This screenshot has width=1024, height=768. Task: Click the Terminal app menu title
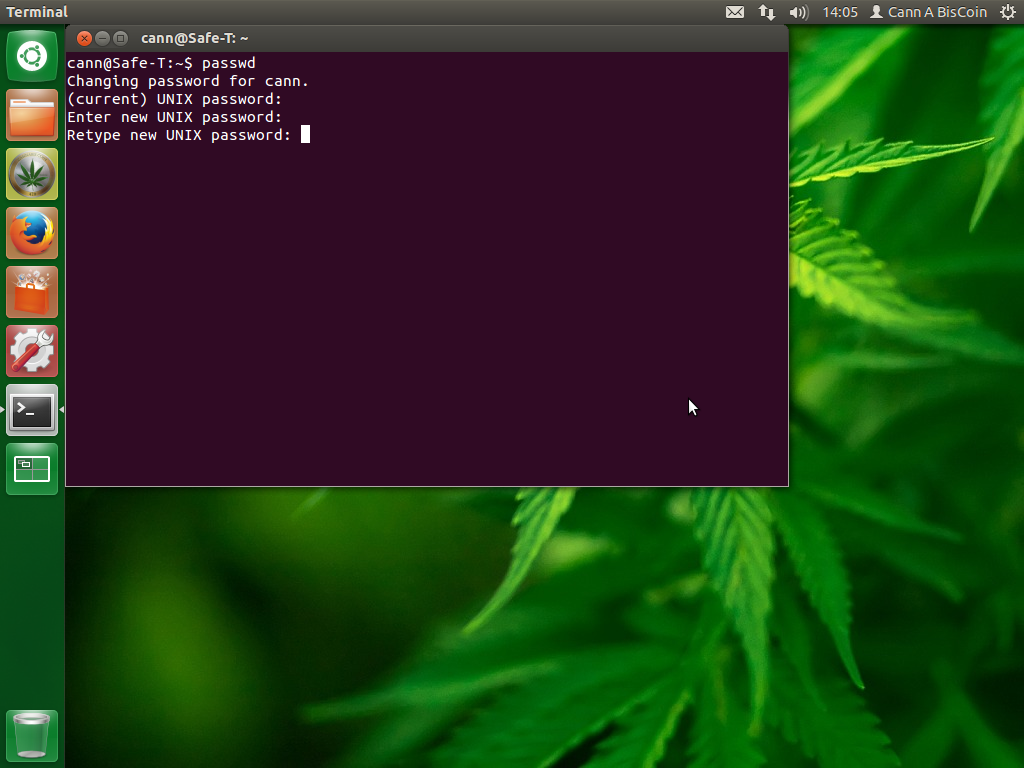point(37,12)
